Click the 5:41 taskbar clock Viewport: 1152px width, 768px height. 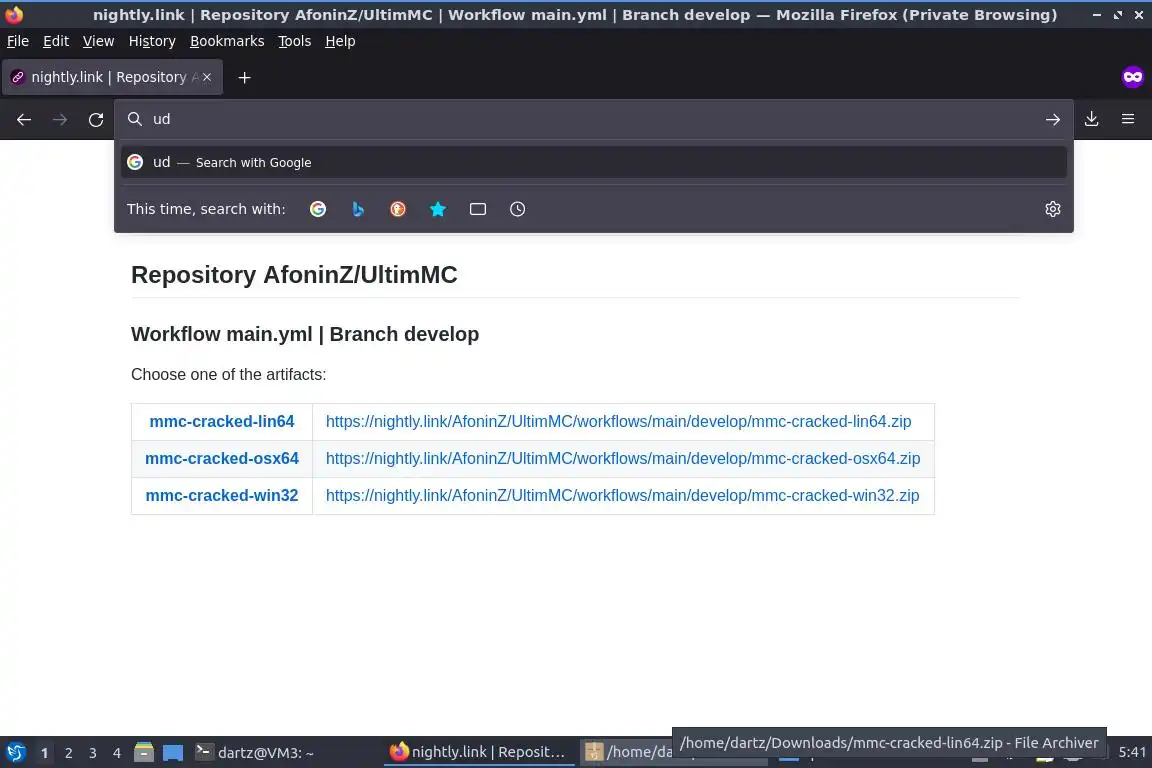pyautogui.click(x=1132, y=753)
